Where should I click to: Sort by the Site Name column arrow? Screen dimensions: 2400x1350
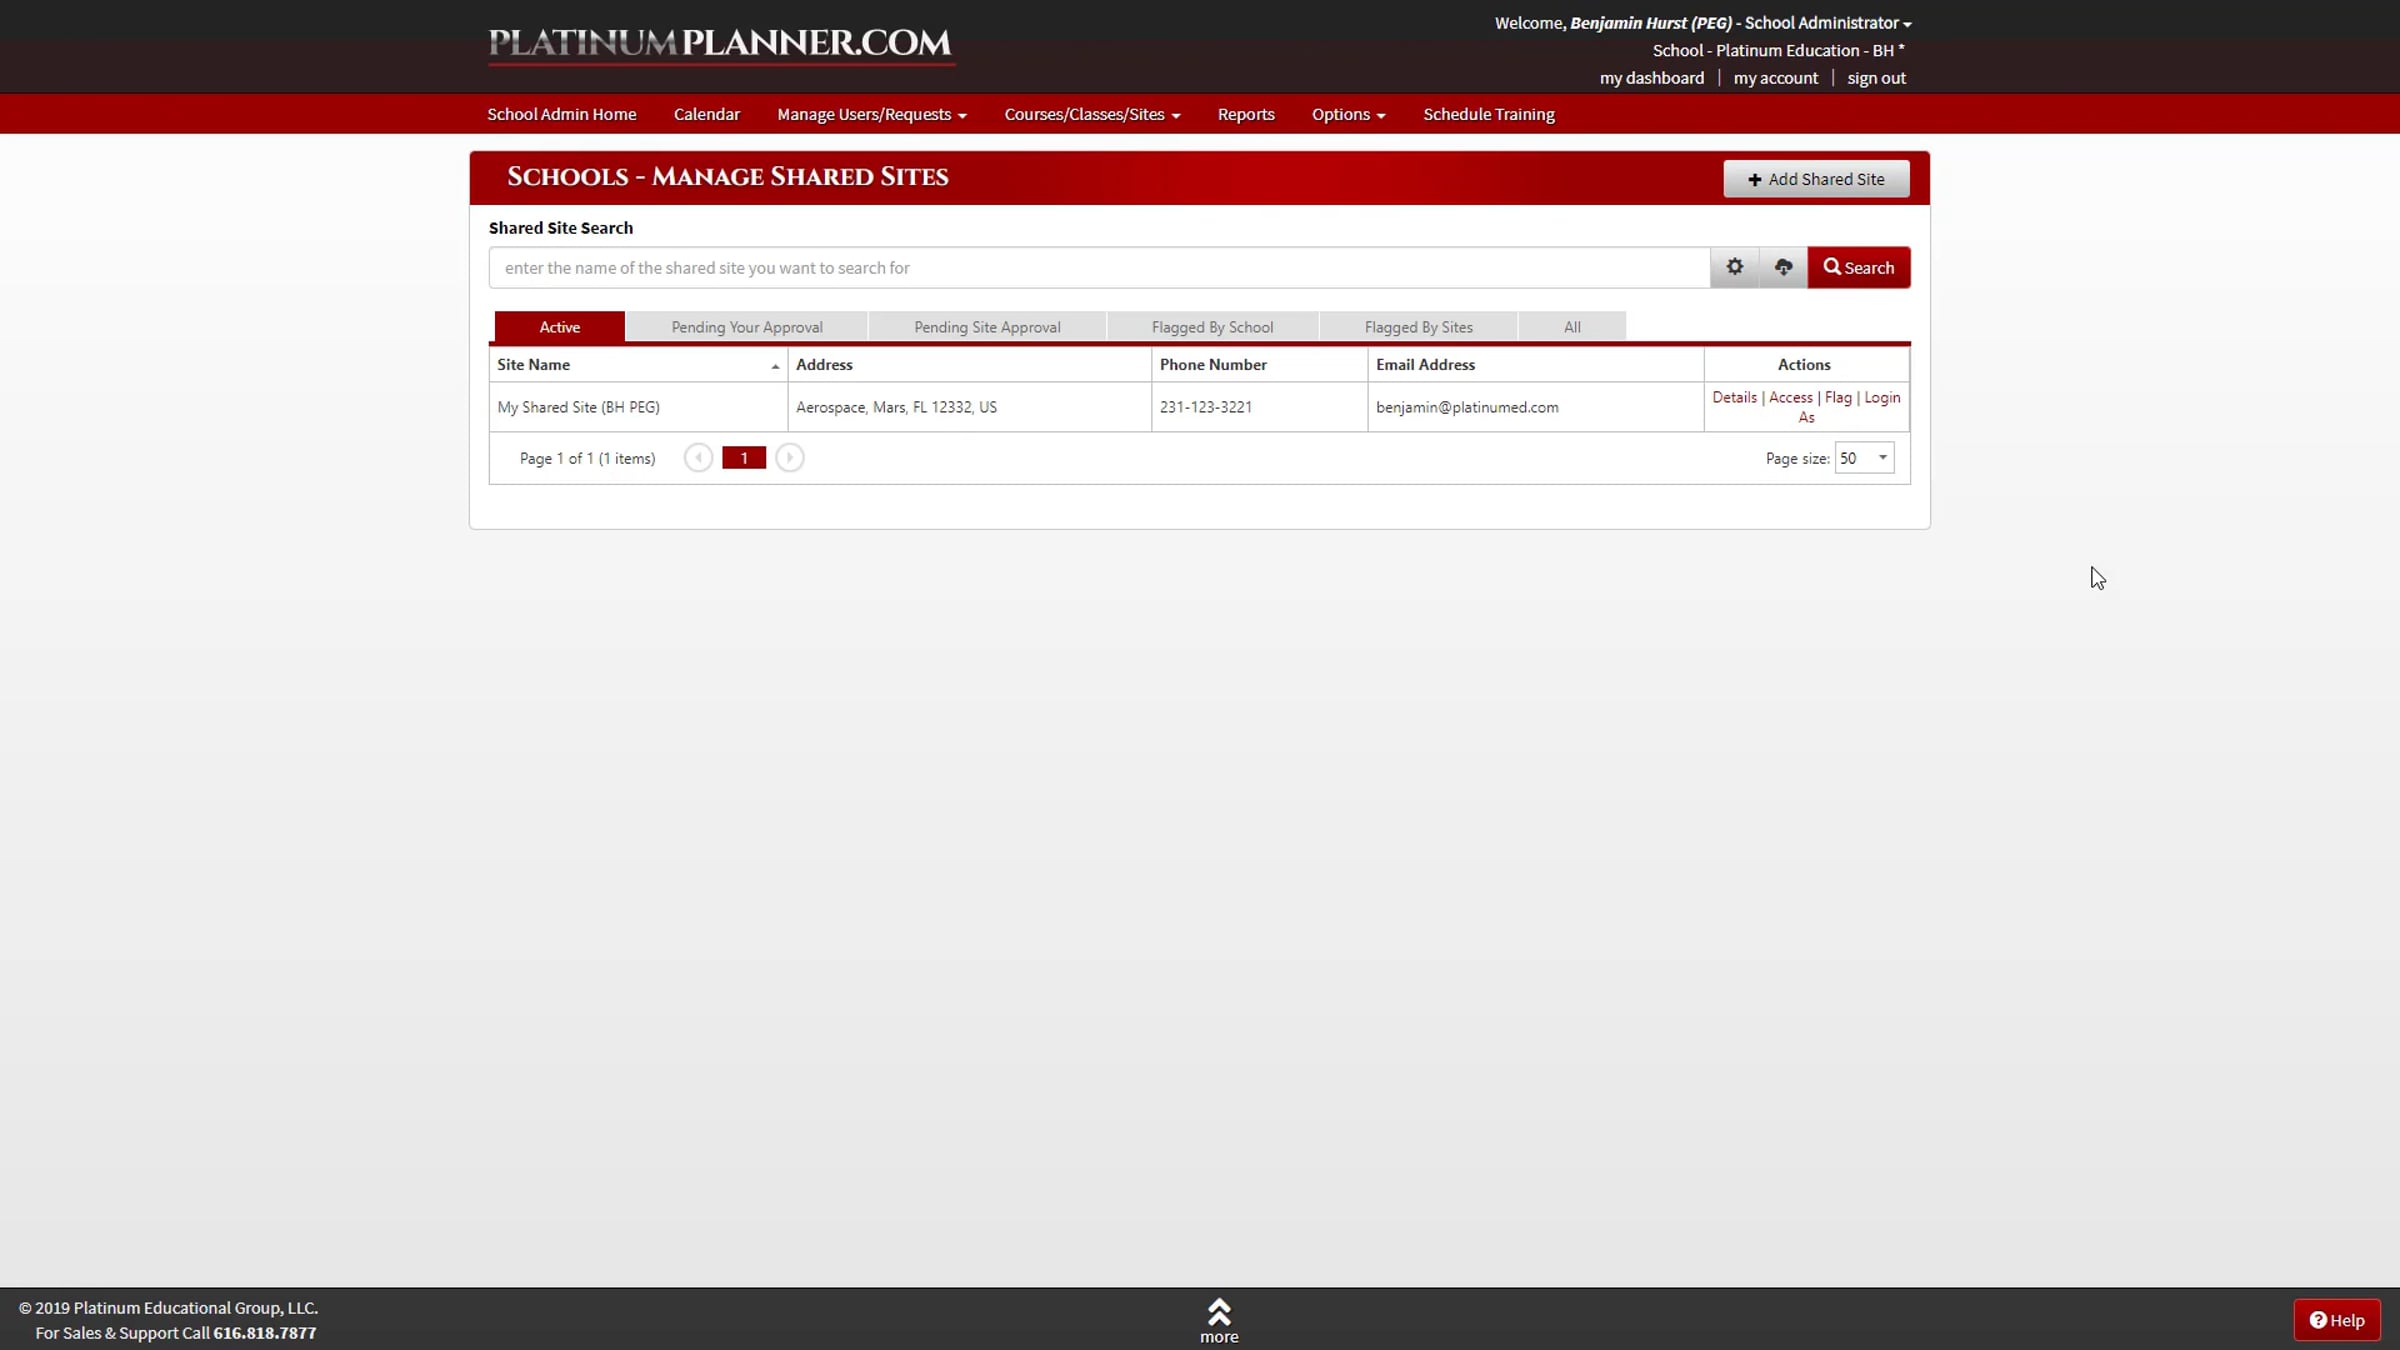tap(774, 366)
